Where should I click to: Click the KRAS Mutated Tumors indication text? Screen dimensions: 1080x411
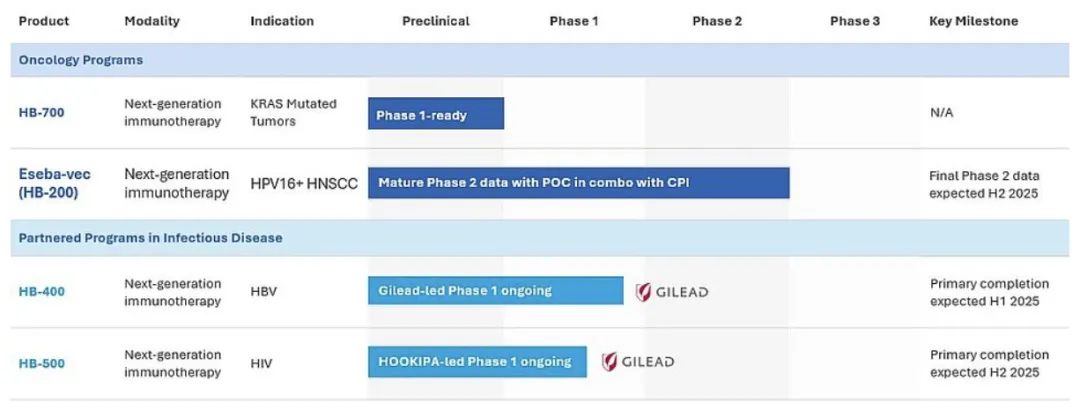click(x=293, y=112)
